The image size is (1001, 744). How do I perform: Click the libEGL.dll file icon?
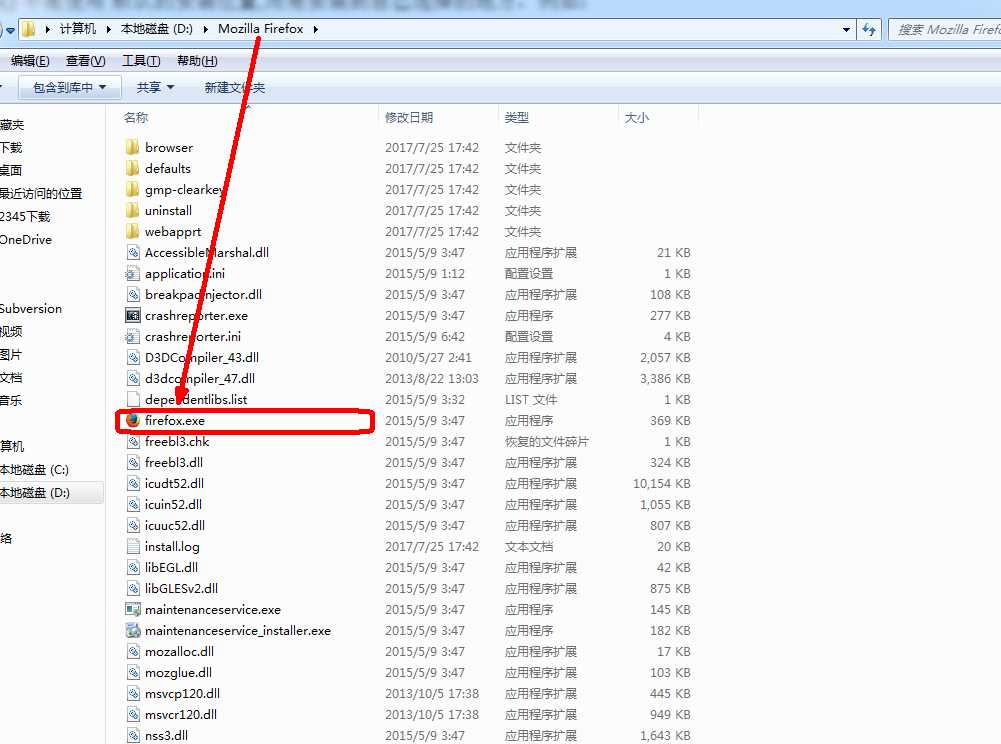pyautogui.click(x=132, y=567)
